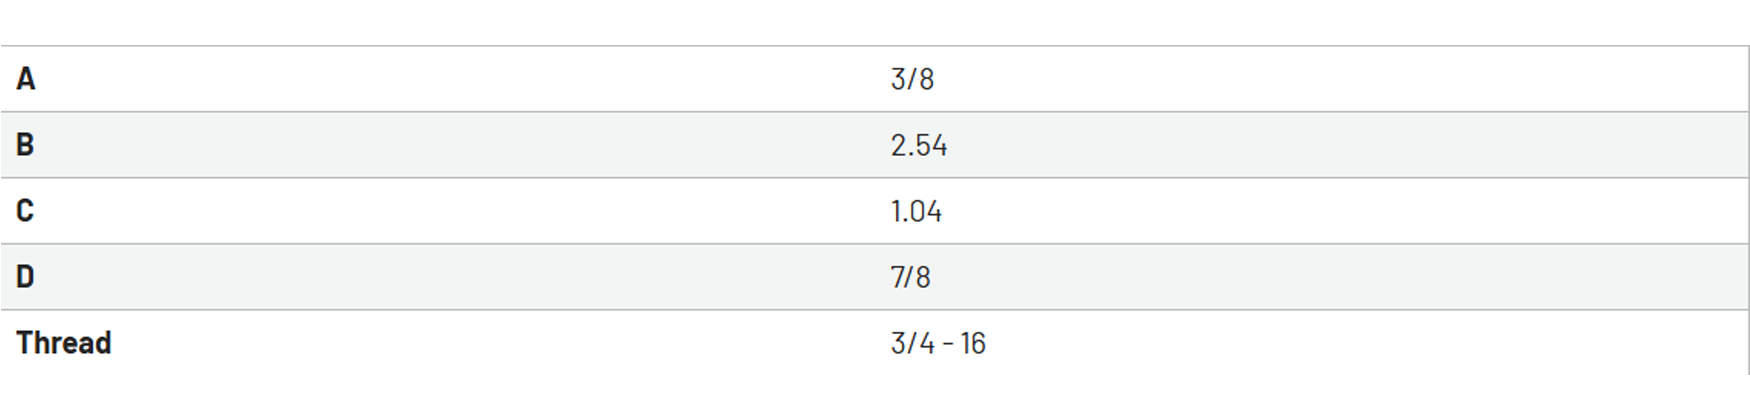
Task: Select the thread value 3/4 - 16
Action: [x=938, y=343]
